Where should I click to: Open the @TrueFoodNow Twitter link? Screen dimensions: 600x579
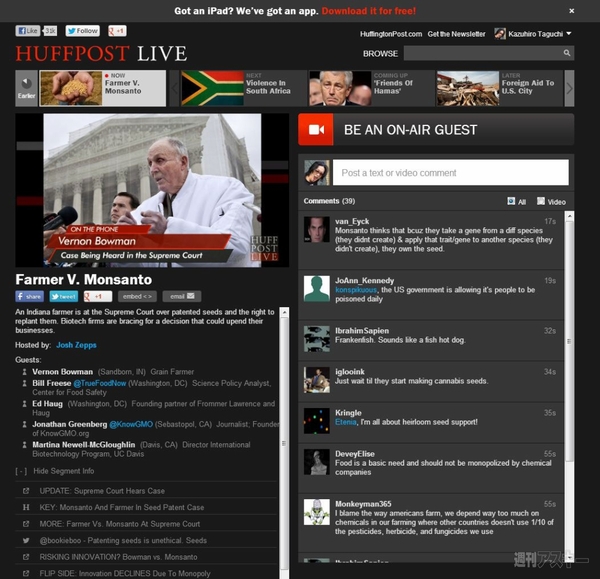99,383
